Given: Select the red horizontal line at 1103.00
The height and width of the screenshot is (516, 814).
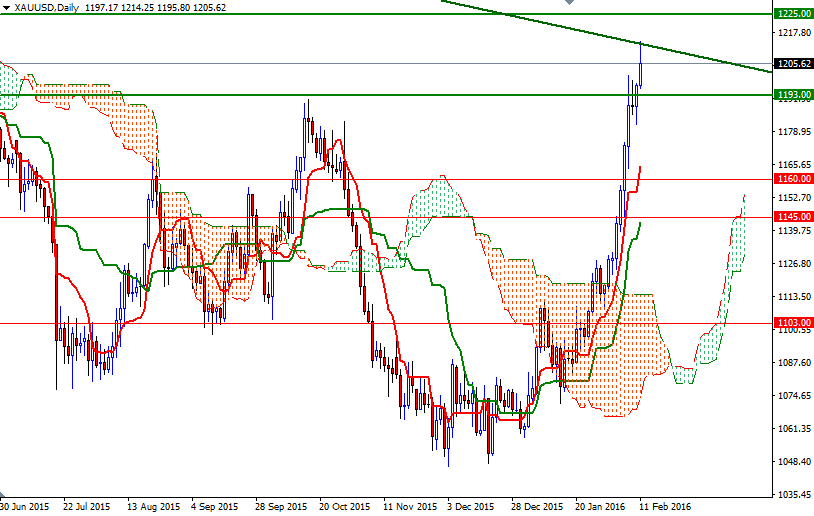Looking at the screenshot, I should click(x=386, y=323).
